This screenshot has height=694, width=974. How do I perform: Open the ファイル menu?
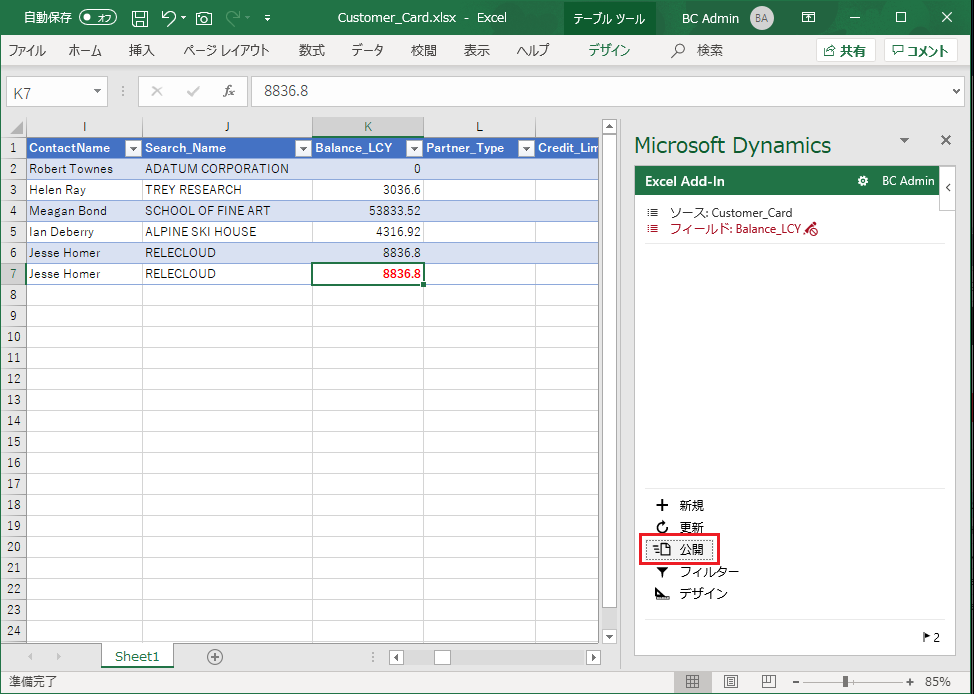click(27, 50)
